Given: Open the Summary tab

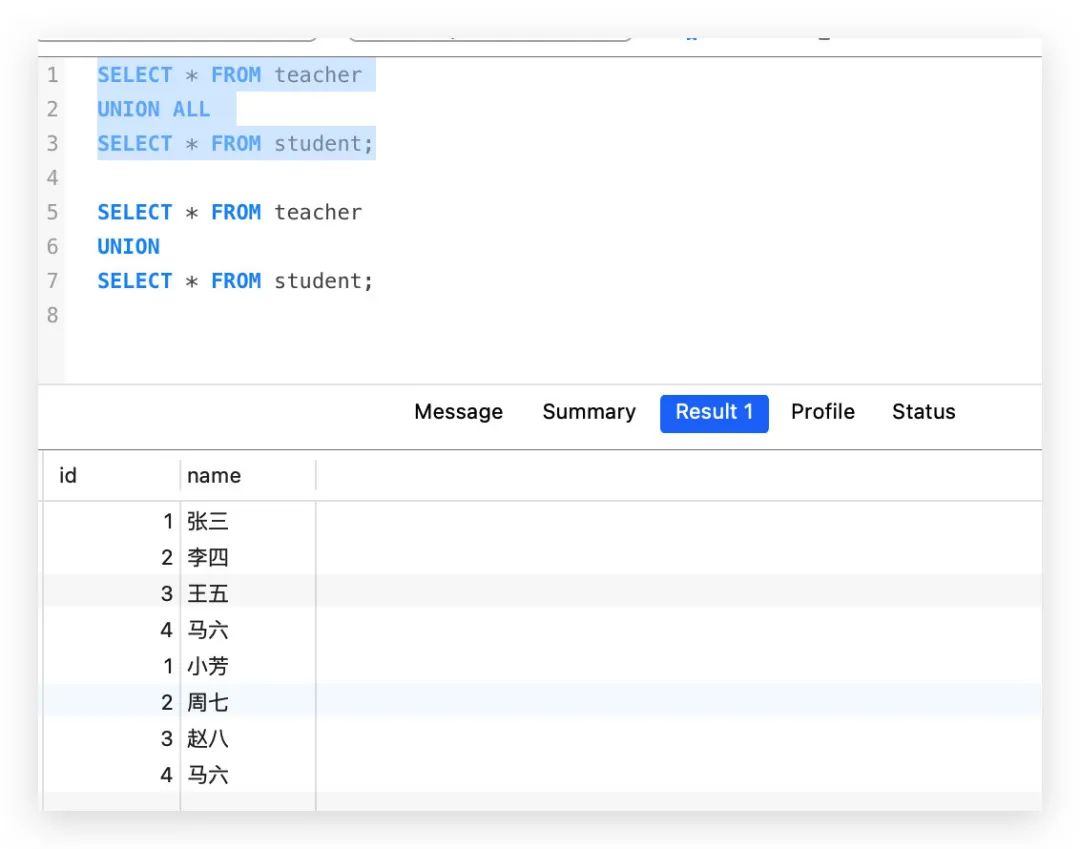Looking at the screenshot, I should point(588,412).
